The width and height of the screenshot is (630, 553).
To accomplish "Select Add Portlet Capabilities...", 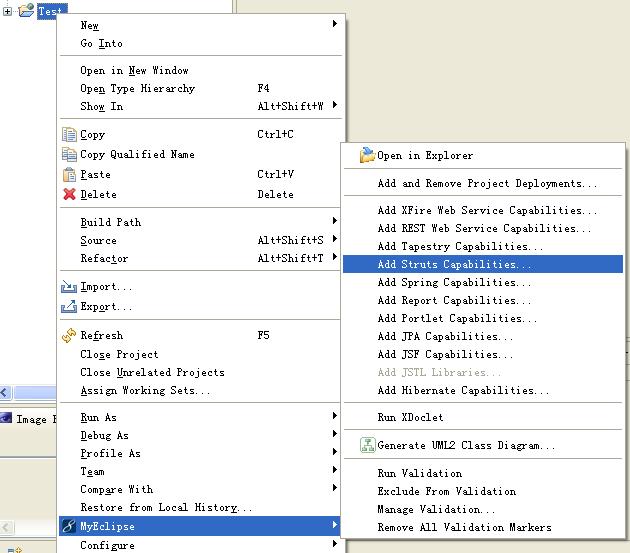I will point(483,318).
